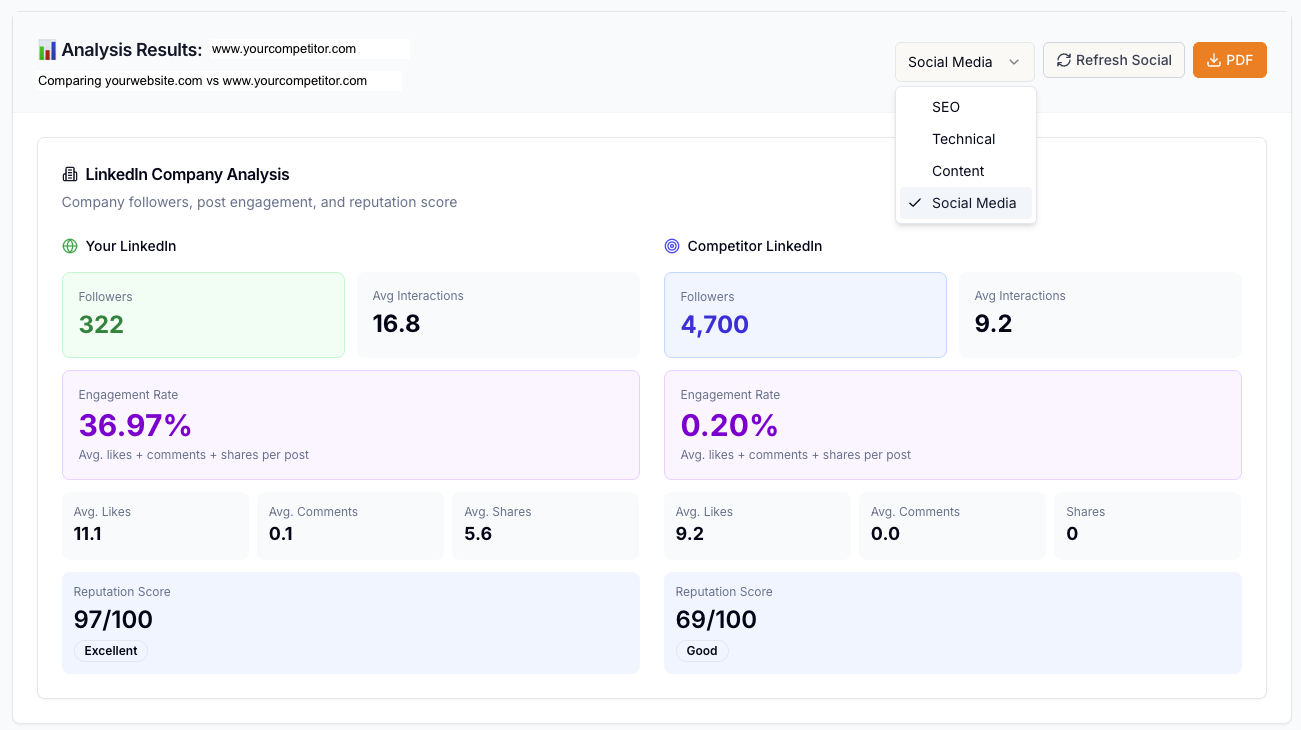Click the PDF download arrow icon

[1213, 60]
